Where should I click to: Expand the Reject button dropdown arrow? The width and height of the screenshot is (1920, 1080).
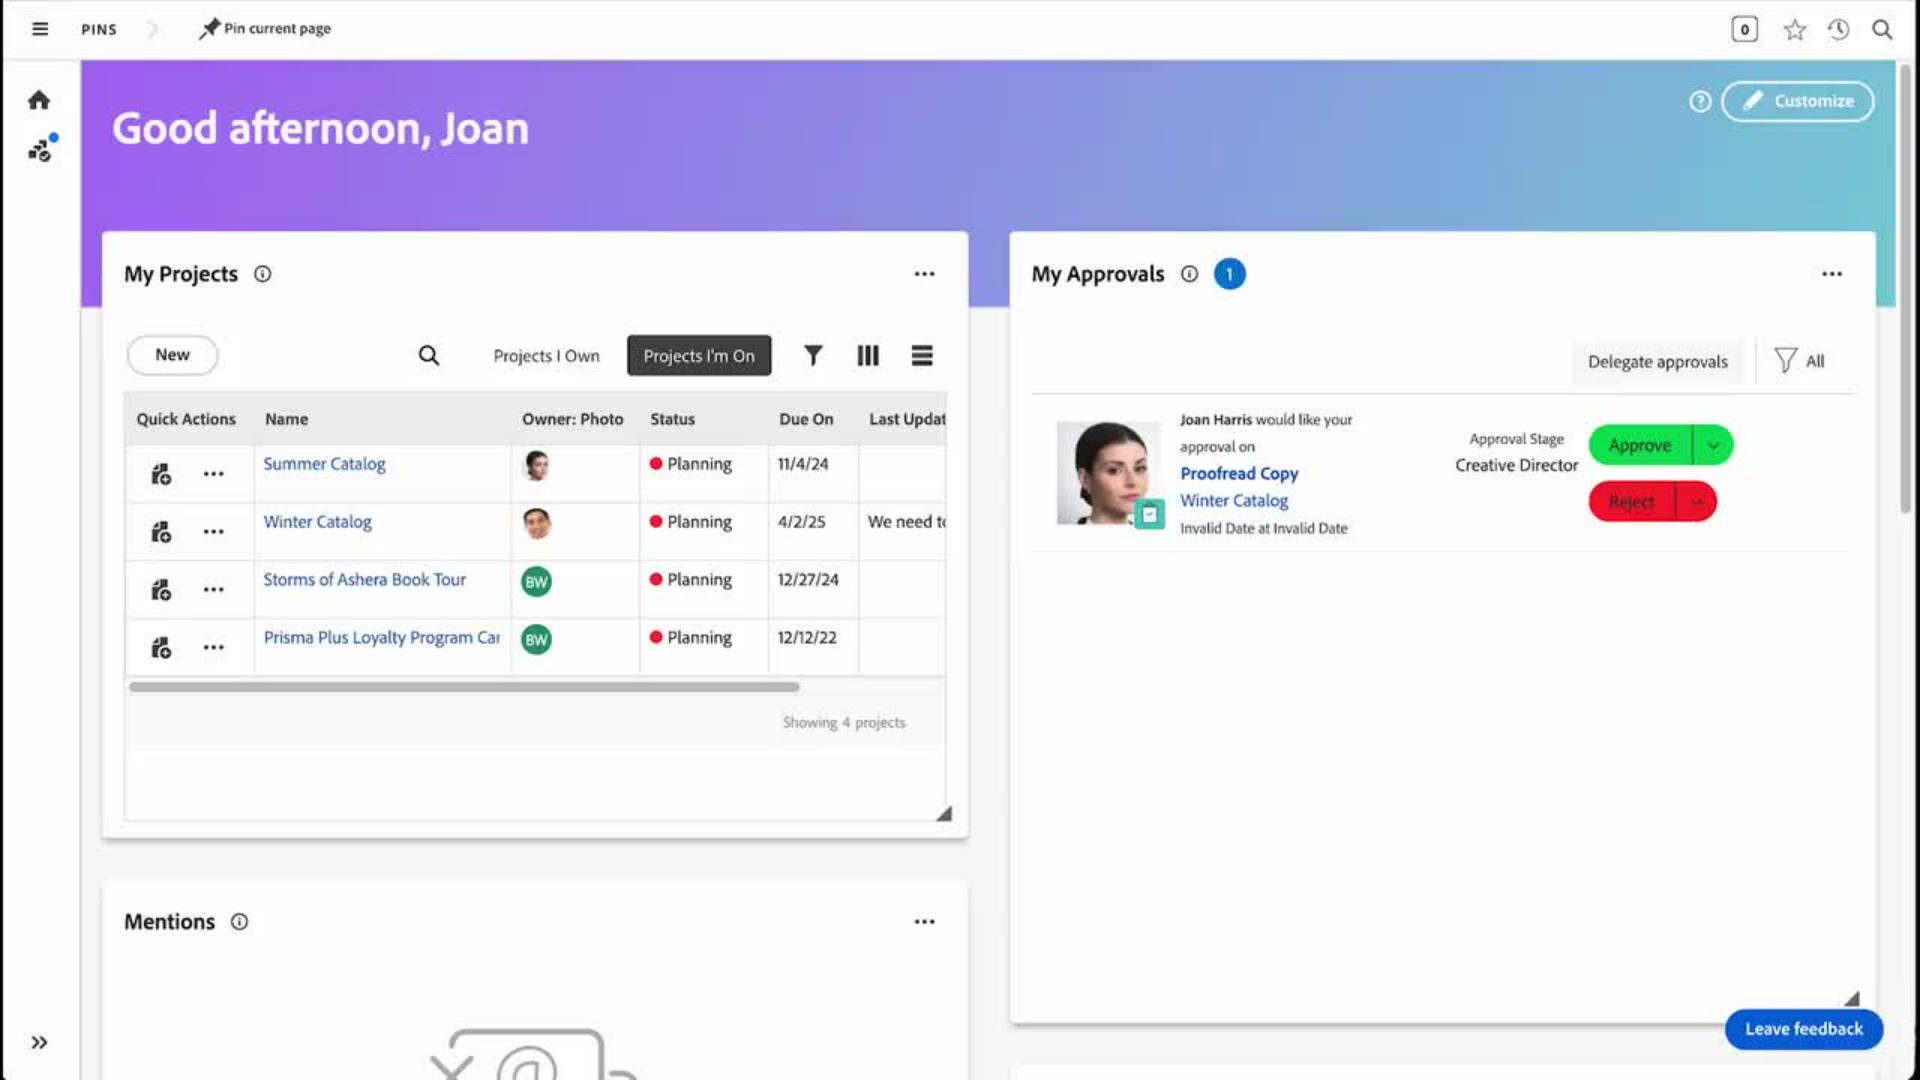click(x=1696, y=502)
